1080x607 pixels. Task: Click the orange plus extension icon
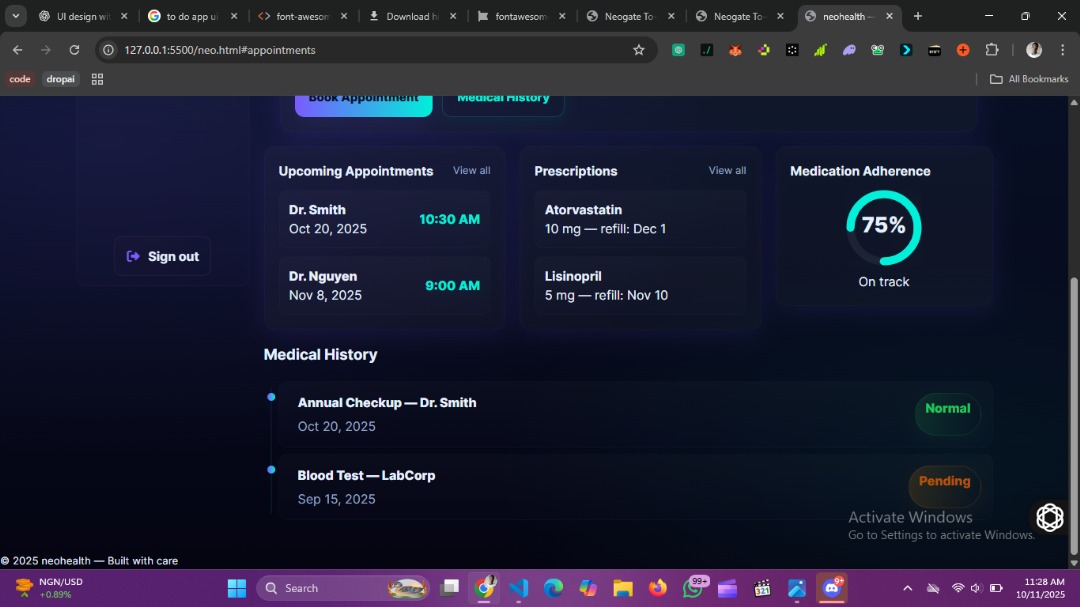(963, 50)
